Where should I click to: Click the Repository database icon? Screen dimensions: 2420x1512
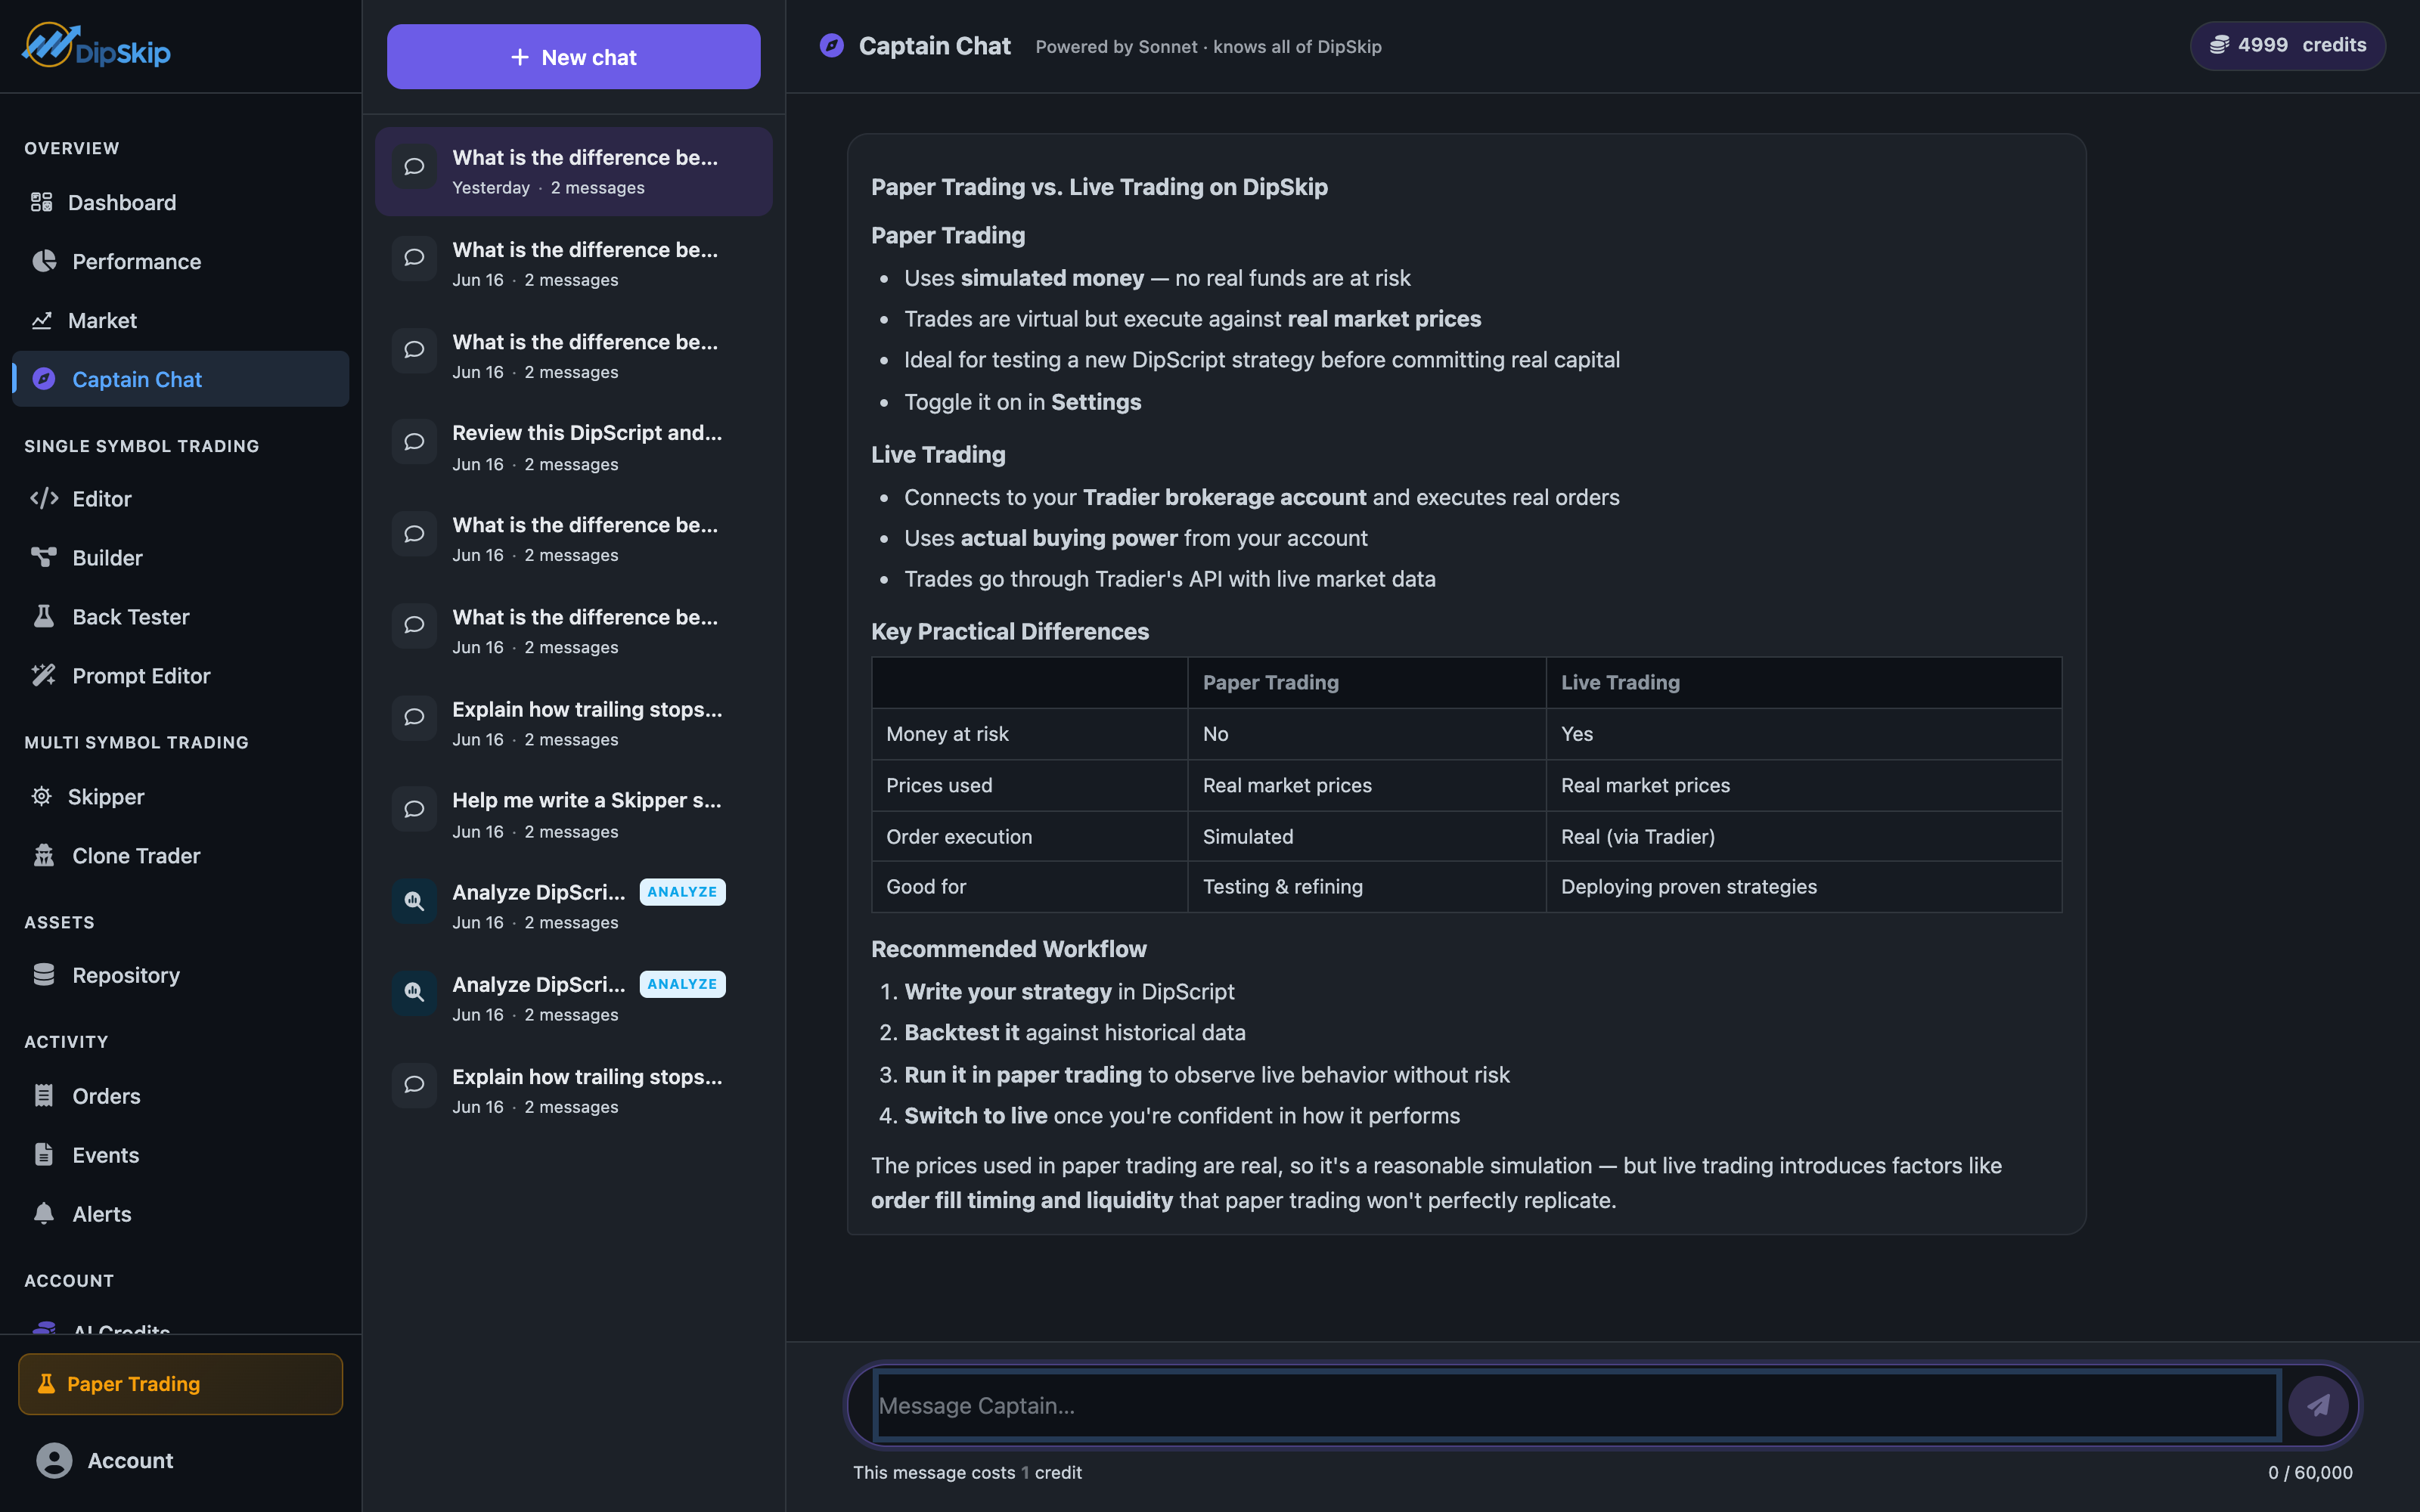tap(44, 974)
